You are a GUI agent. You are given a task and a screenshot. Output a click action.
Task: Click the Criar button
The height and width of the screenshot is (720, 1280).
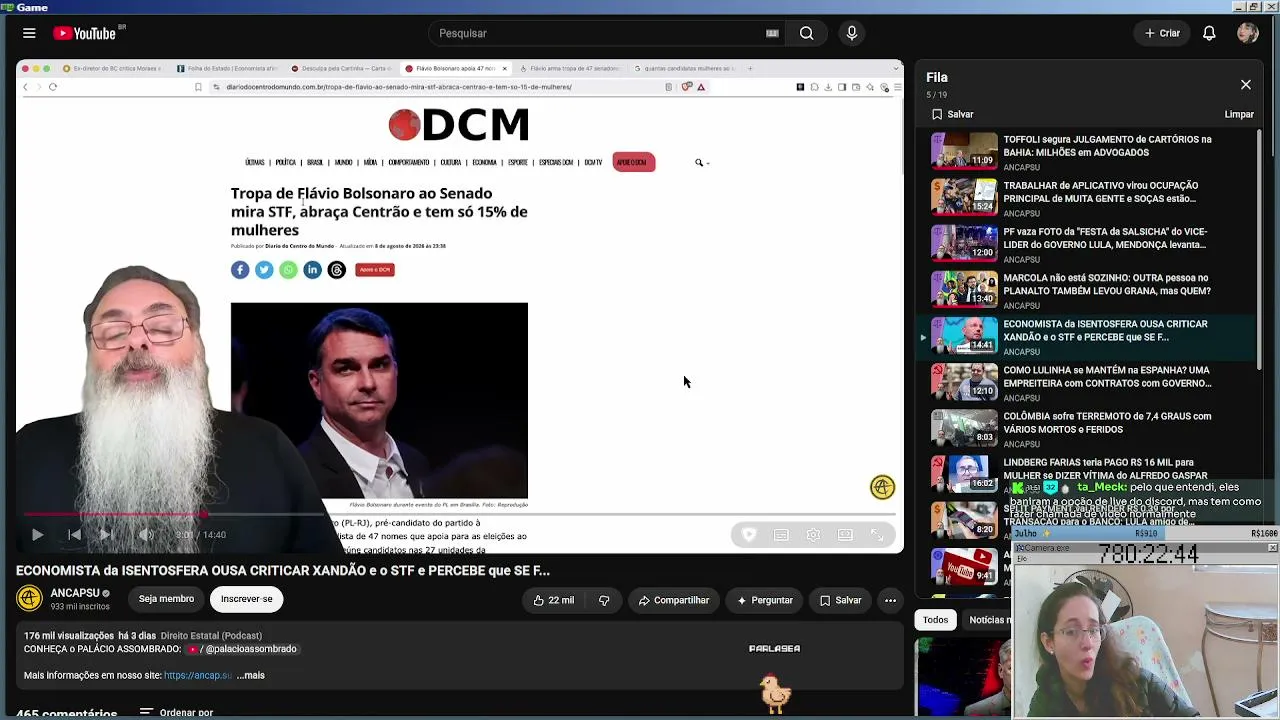pos(1163,33)
